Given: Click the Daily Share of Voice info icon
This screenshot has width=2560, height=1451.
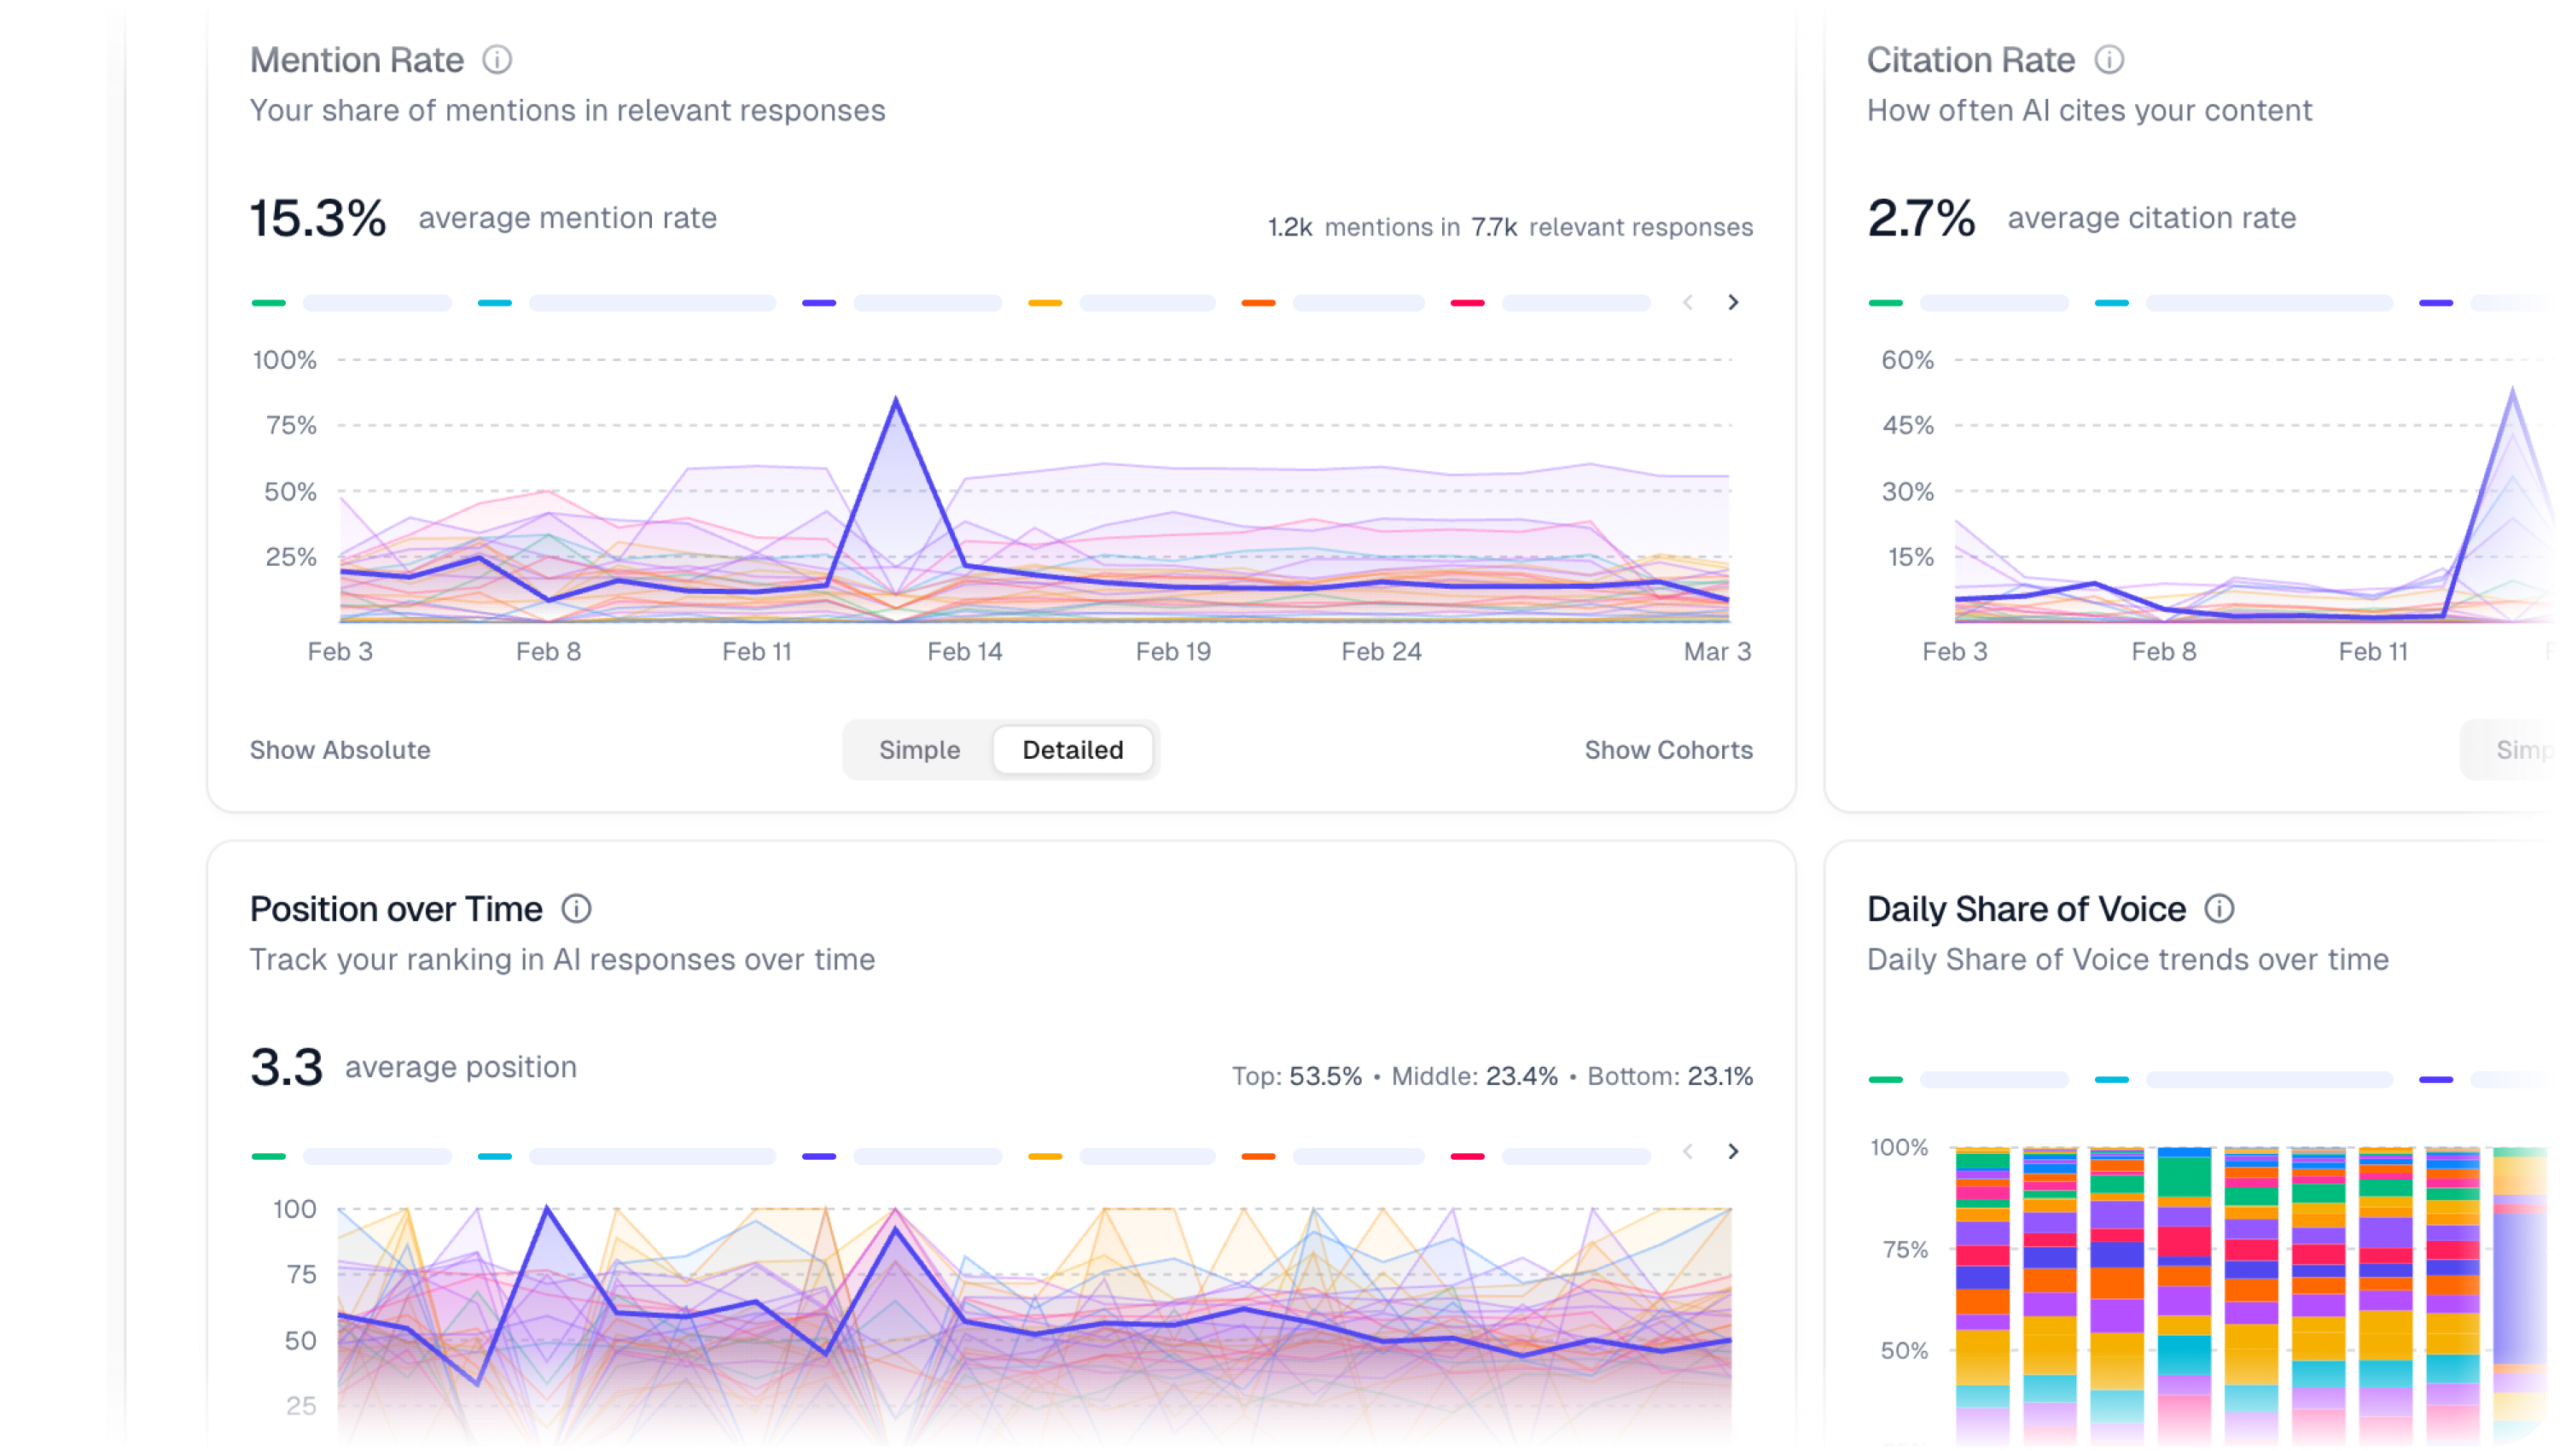Looking at the screenshot, I should pyautogui.click(x=2219, y=908).
